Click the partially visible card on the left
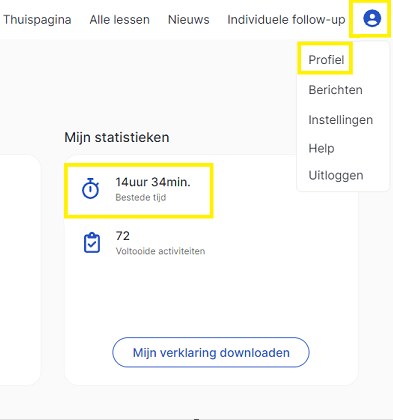 (20, 270)
